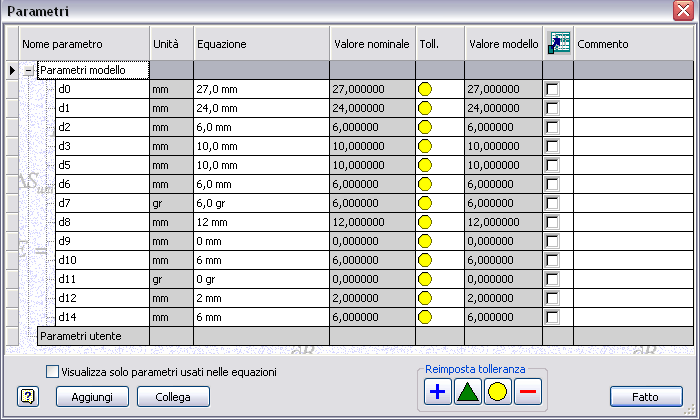Click the Toll. column header

pyautogui.click(x=440, y=43)
